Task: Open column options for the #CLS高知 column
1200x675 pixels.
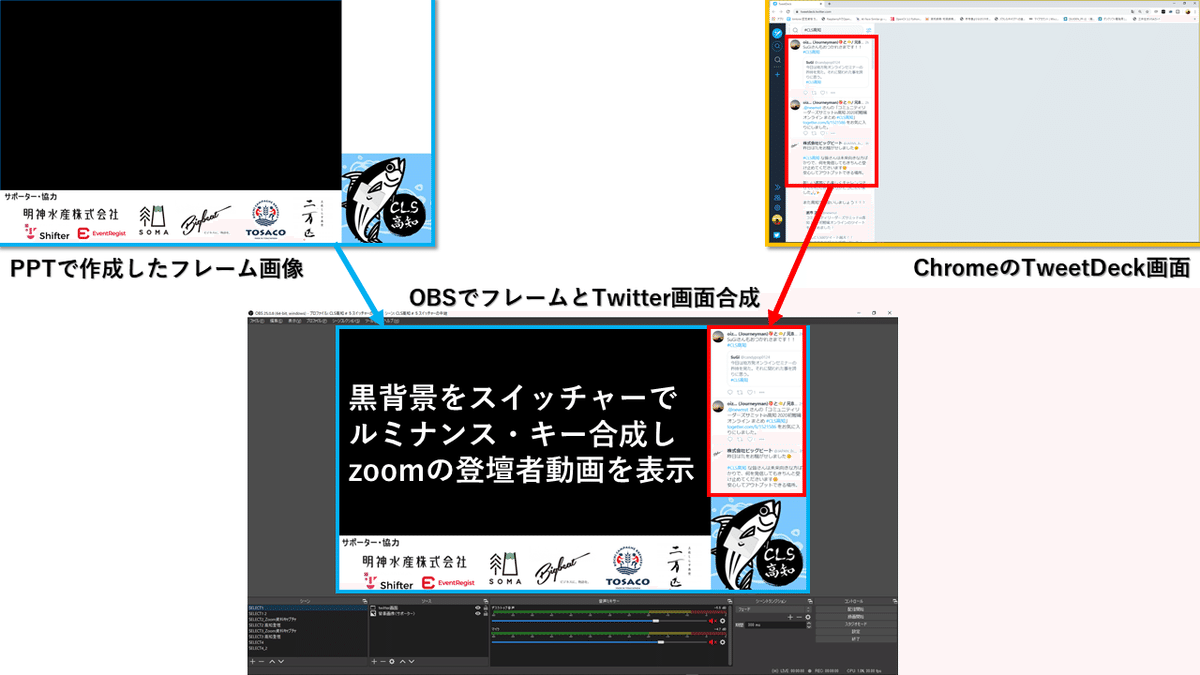Action: point(869,30)
